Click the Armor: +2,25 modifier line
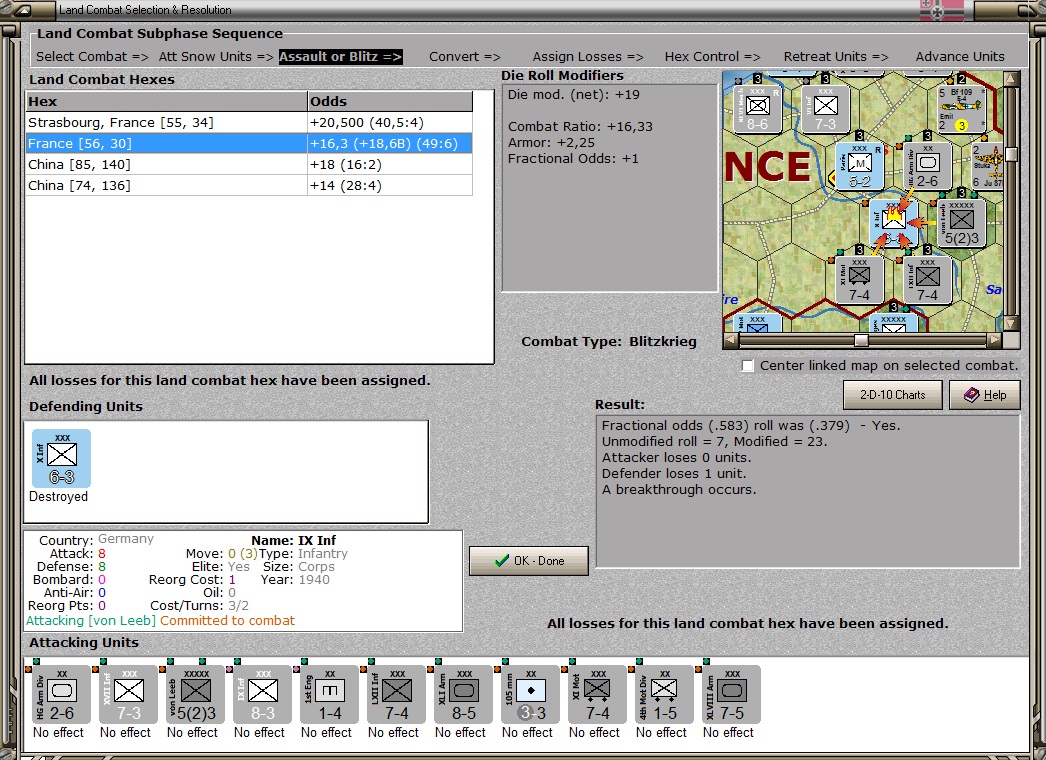 551,143
